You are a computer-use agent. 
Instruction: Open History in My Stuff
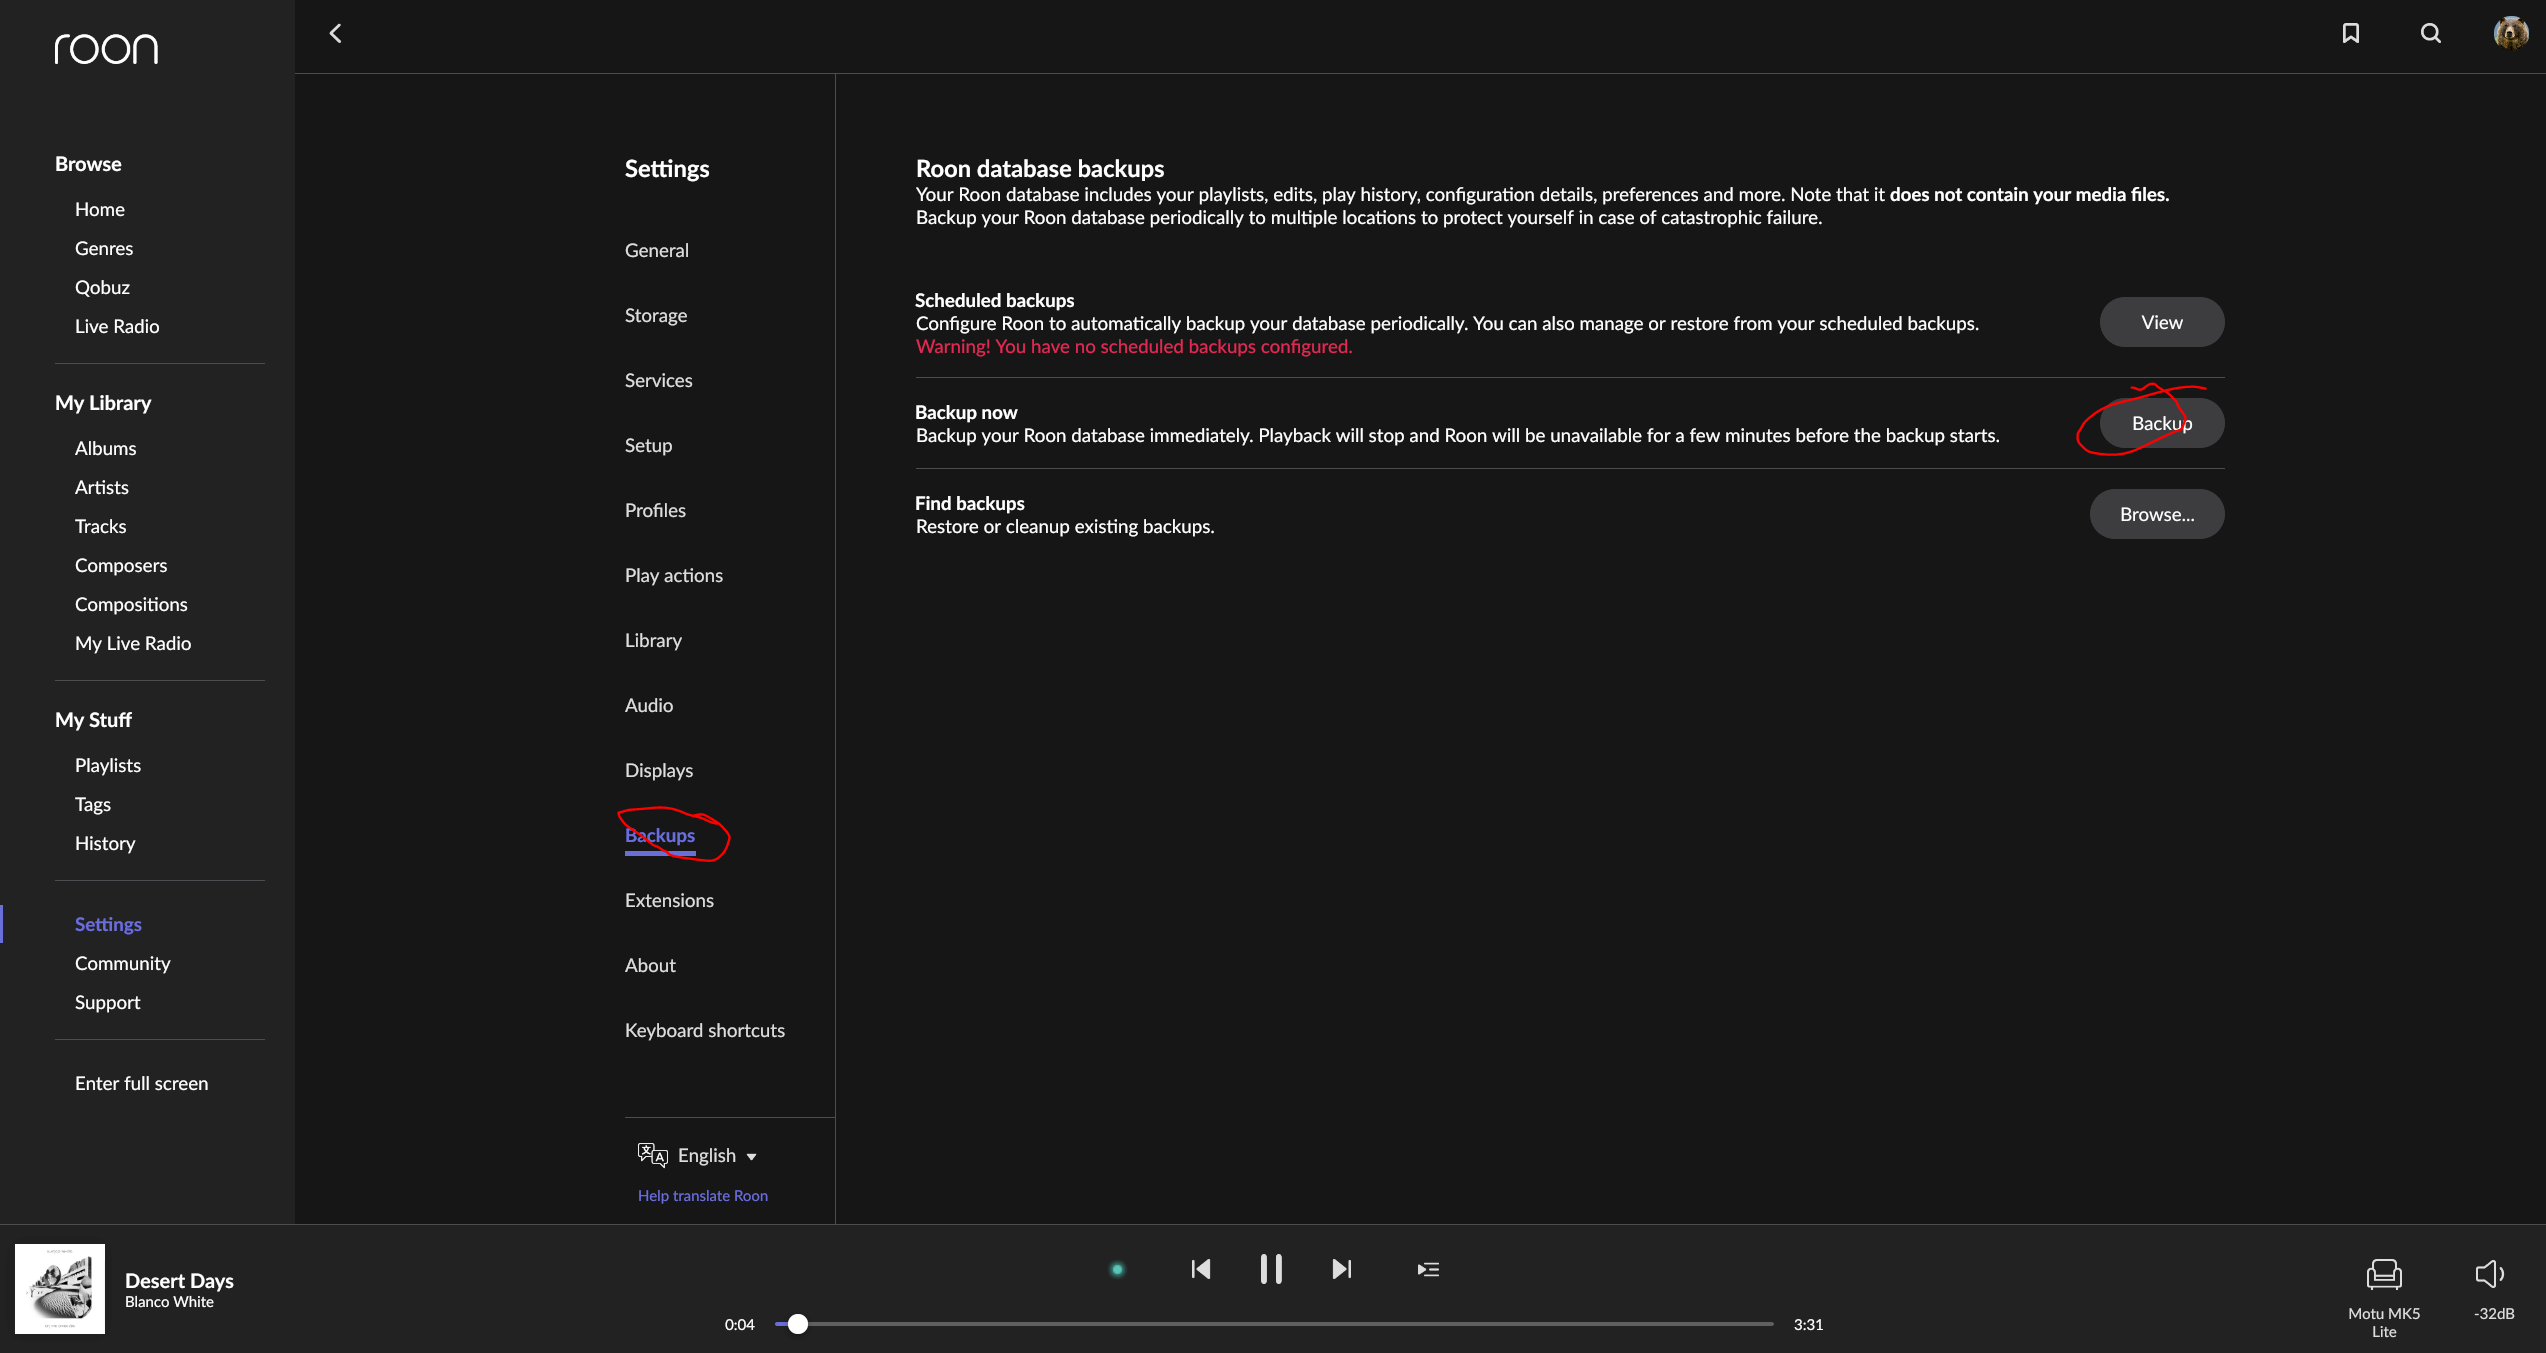105,843
